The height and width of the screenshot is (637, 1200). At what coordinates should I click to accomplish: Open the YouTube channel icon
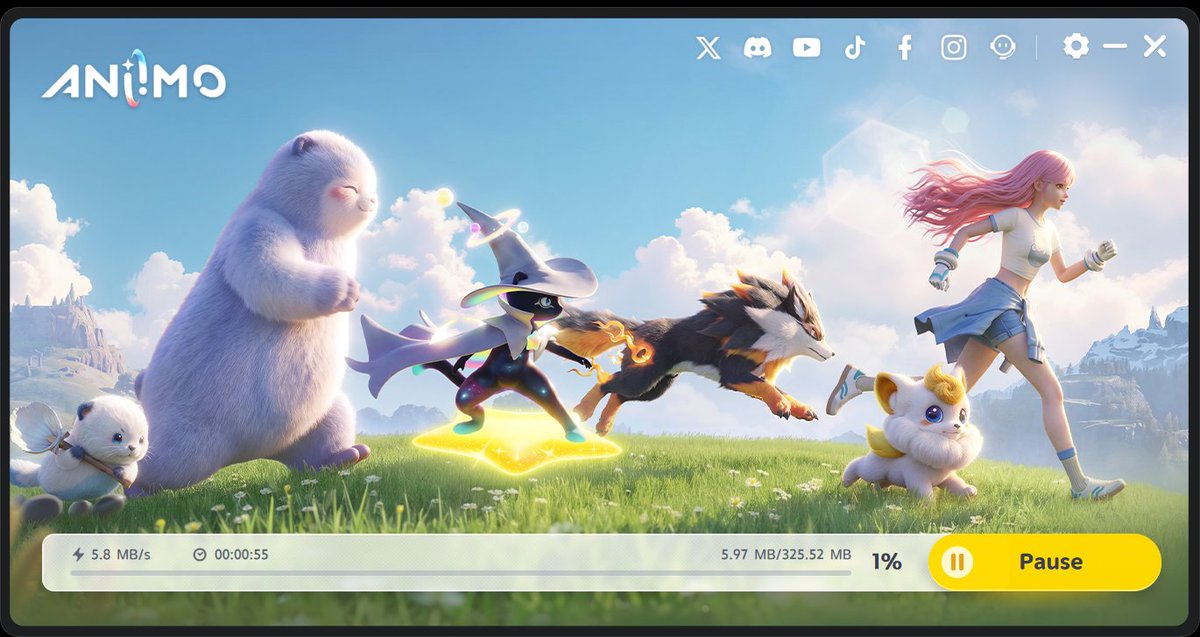[806, 47]
